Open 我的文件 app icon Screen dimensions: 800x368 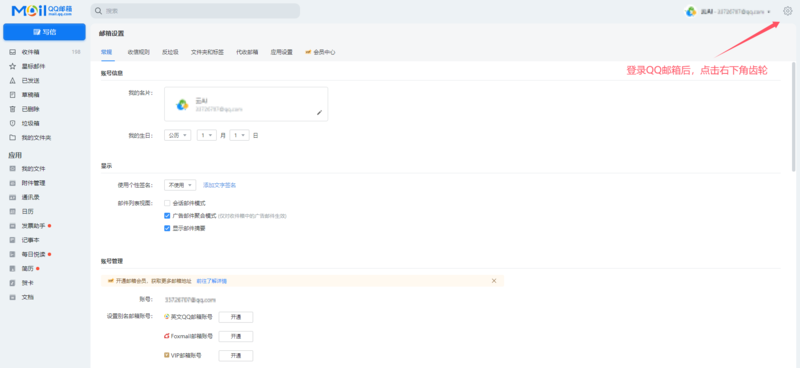pyautogui.click(x=13, y=168)
